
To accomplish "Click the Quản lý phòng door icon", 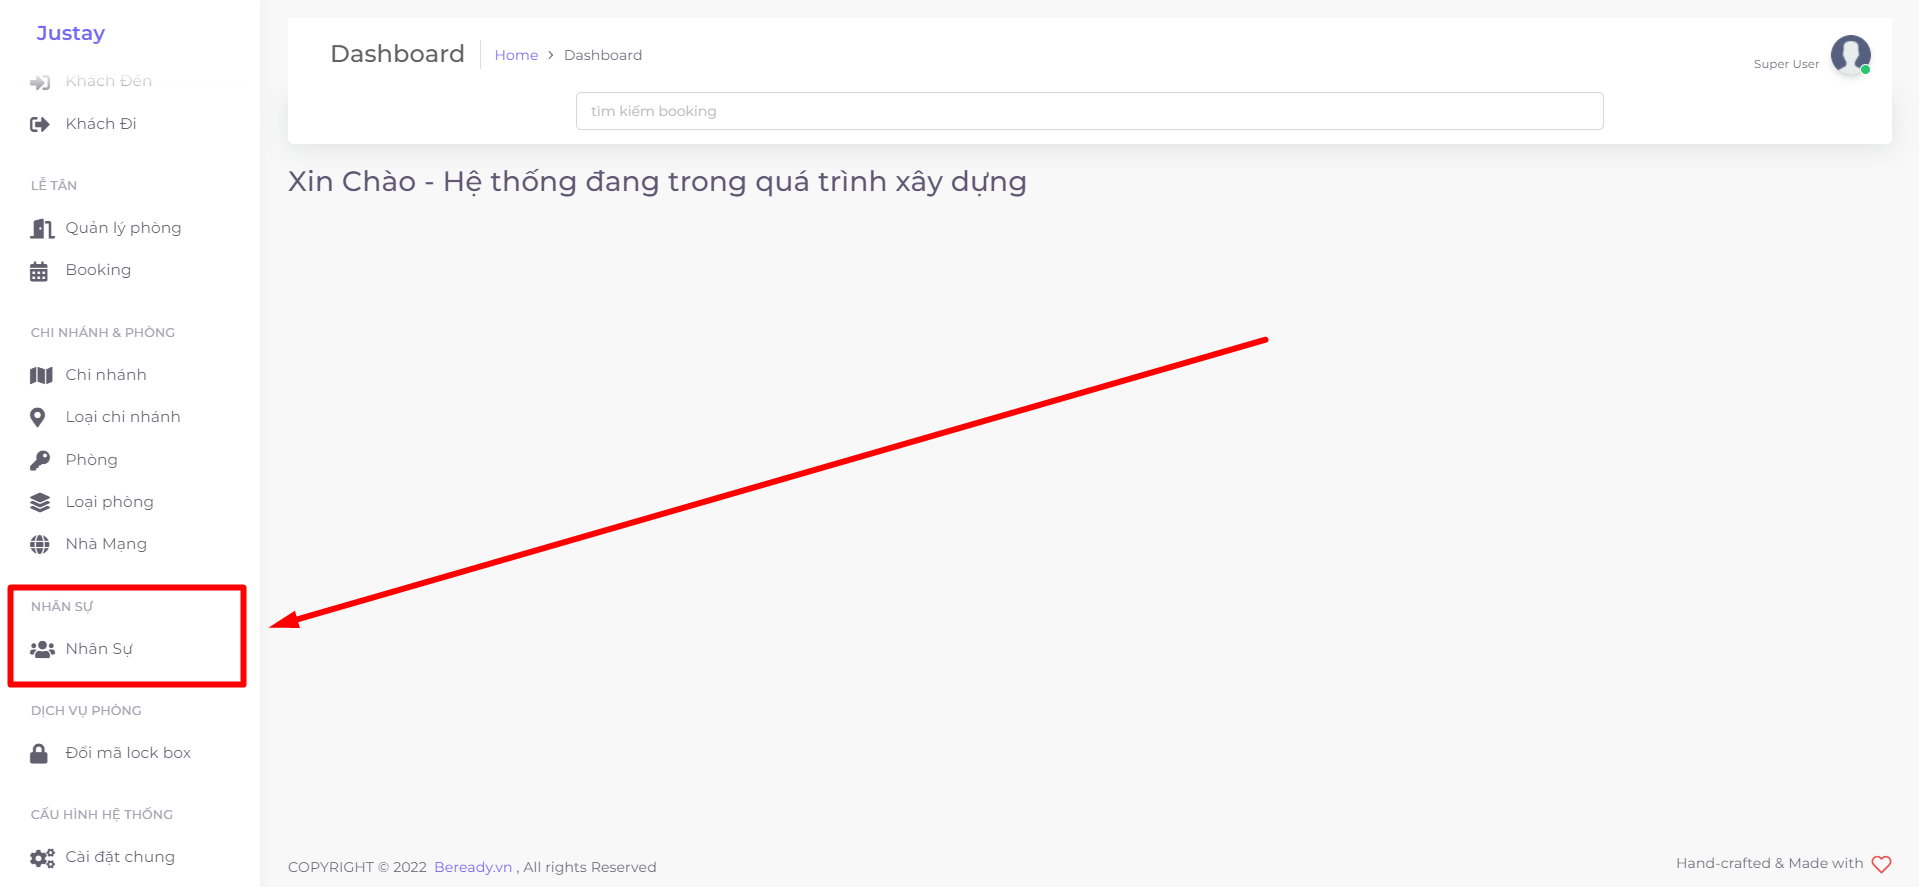I will (x=41, y=229).
